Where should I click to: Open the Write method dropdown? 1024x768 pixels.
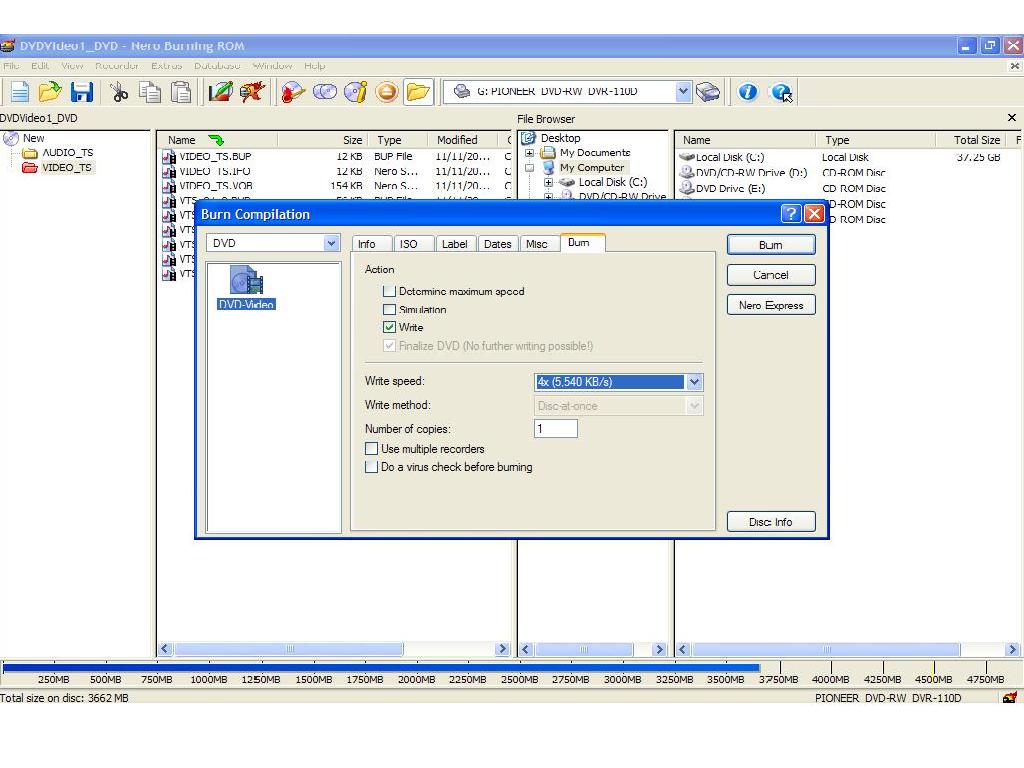coord(694,406)
